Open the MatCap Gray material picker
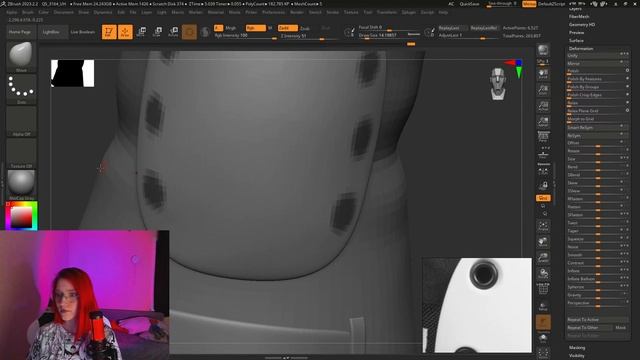The width and height of the screenshot is (640, 360). 21,184
